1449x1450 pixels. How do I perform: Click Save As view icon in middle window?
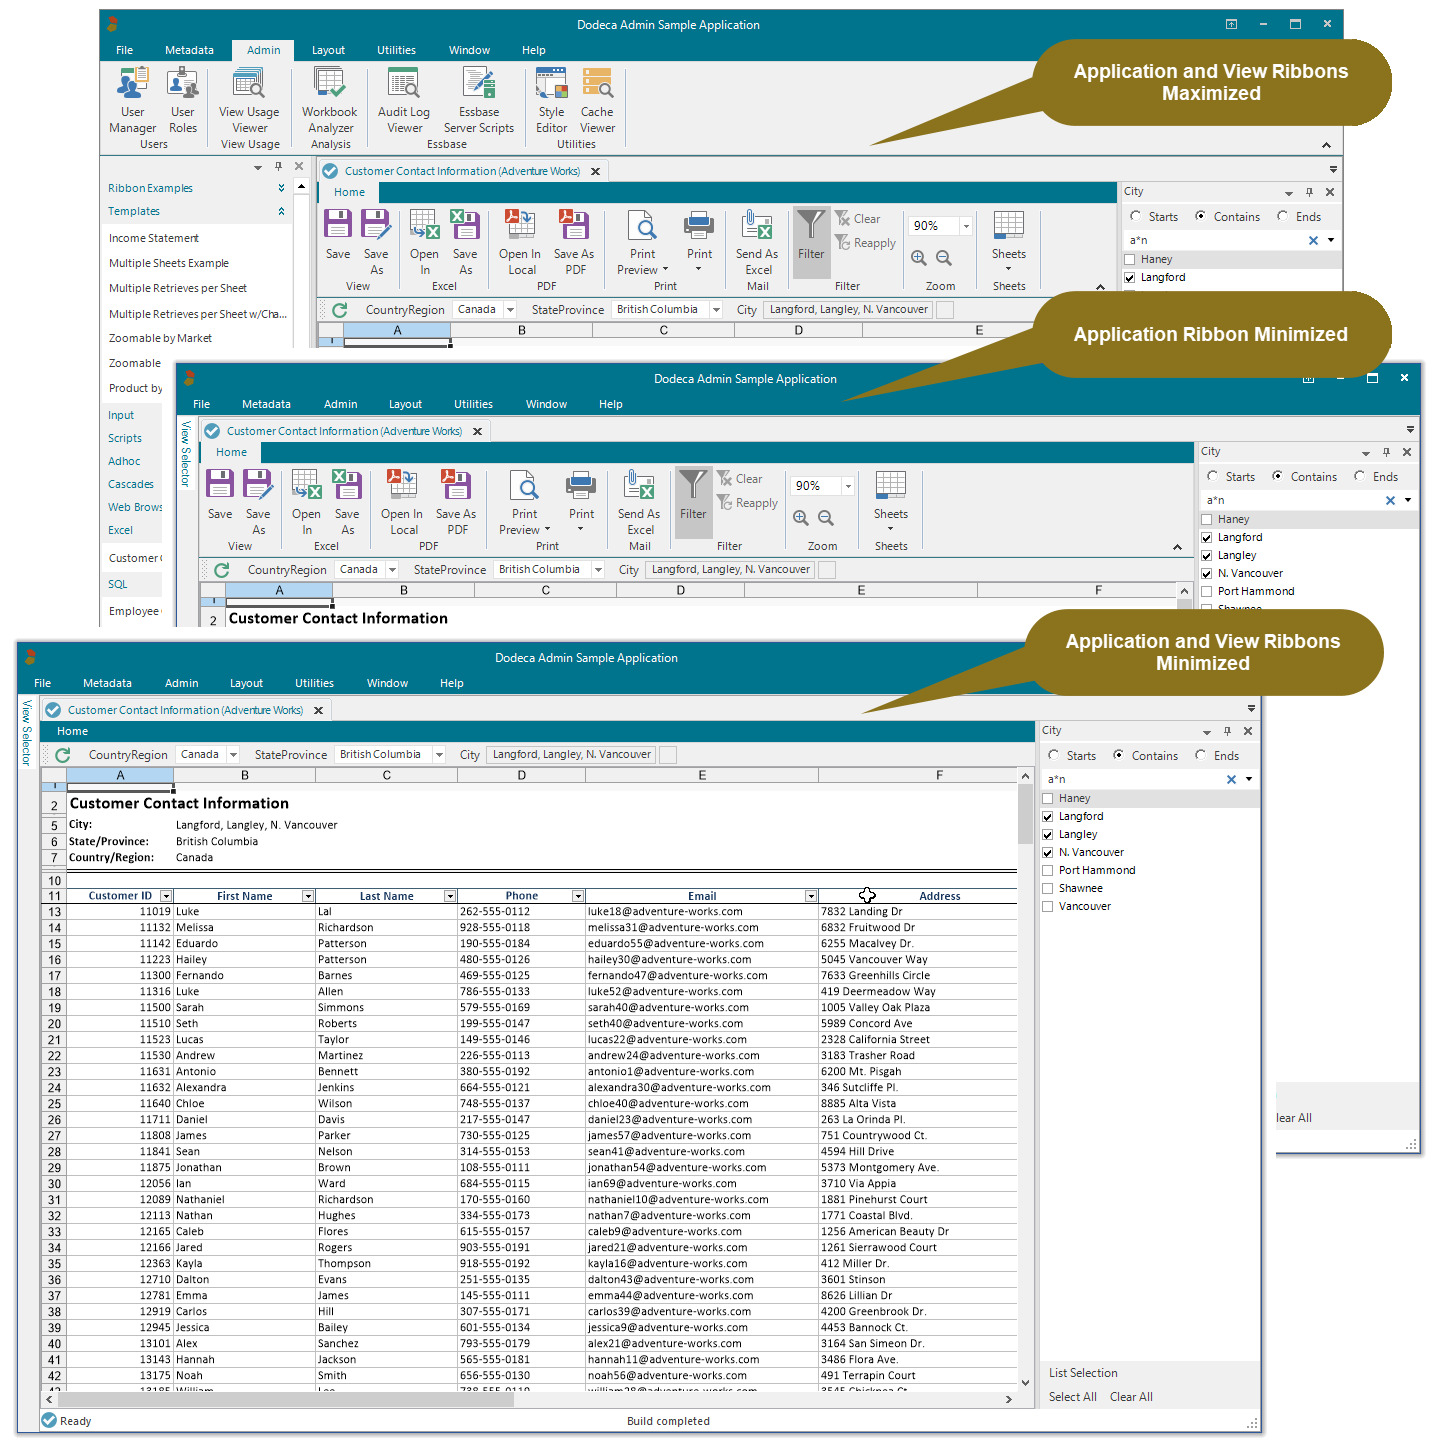(x=258, y=502)
